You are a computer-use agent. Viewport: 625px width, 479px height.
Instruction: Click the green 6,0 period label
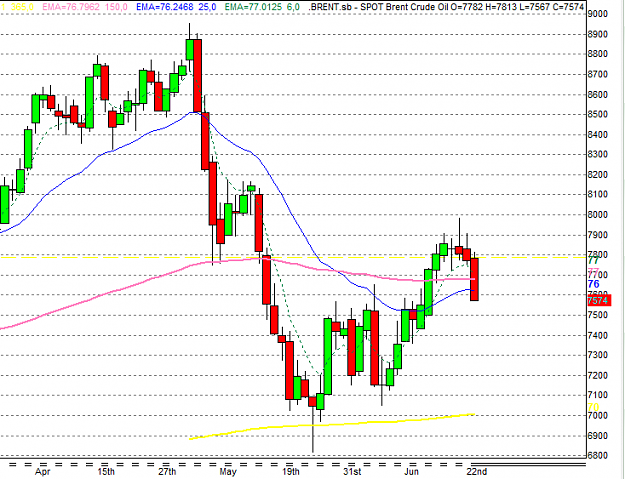(x=293, y=7)
